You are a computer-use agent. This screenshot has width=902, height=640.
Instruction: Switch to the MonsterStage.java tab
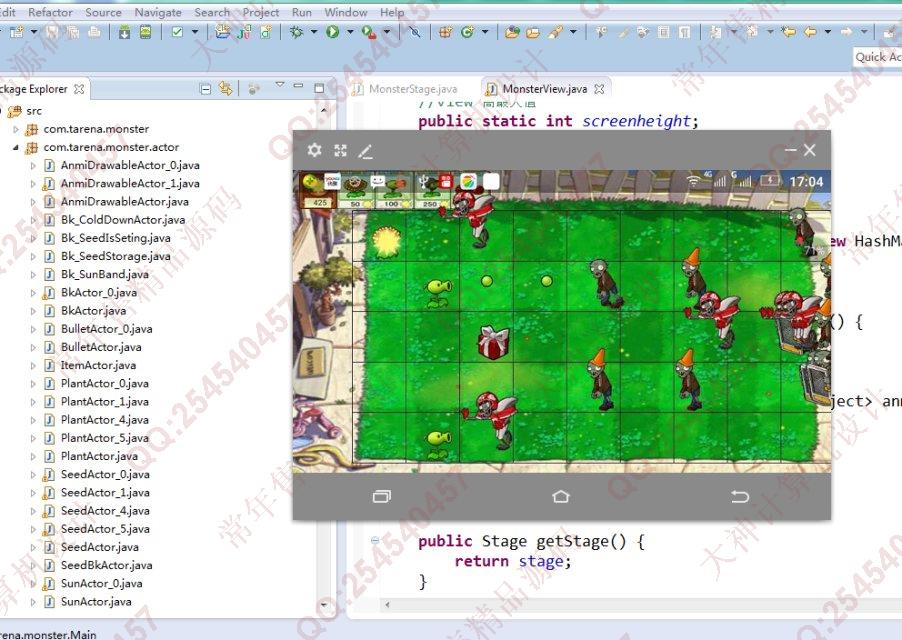[x=406, y=89]
